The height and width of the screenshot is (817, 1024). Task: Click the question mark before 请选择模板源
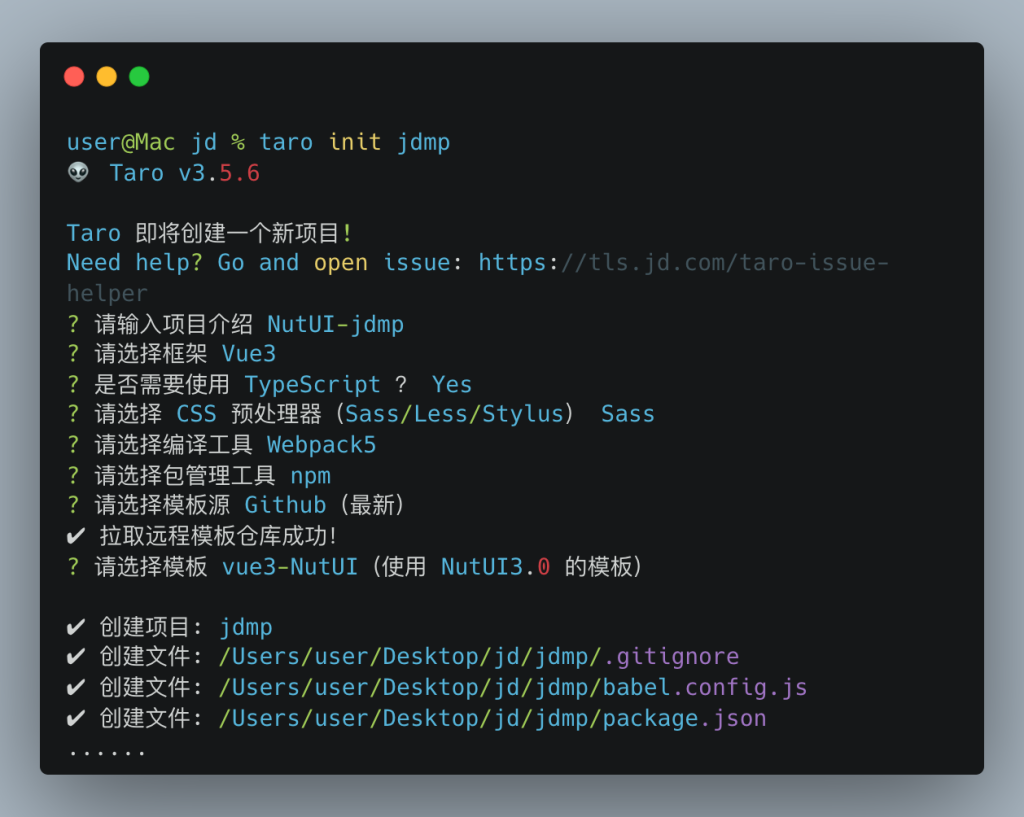[73, 505]
